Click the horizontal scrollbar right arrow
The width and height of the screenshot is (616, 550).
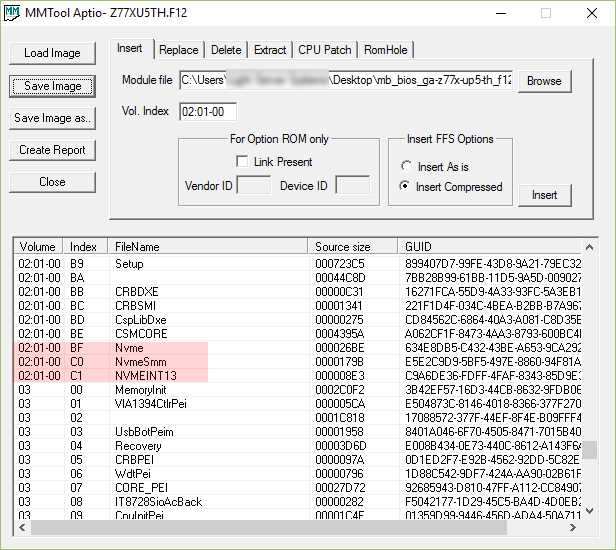pos(572,528)
